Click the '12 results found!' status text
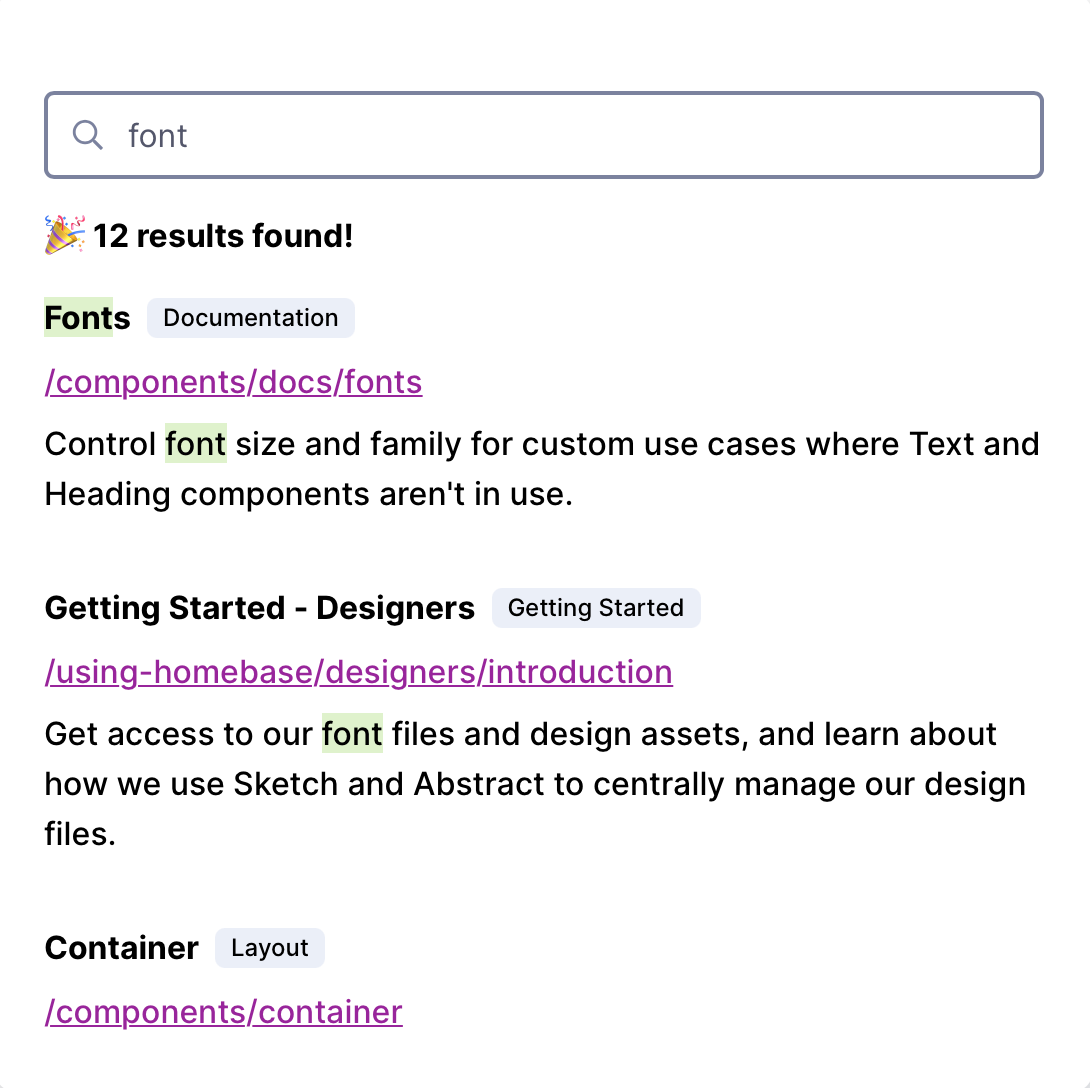Viewport: 1090px width, 1088px height. (223, 236)
